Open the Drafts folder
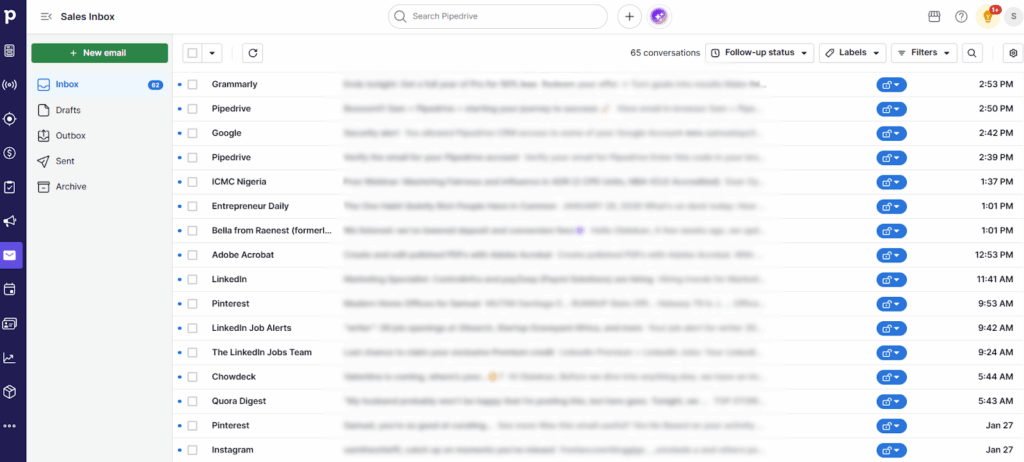Viewport: 1024px width, 462px height. (100, 110)
